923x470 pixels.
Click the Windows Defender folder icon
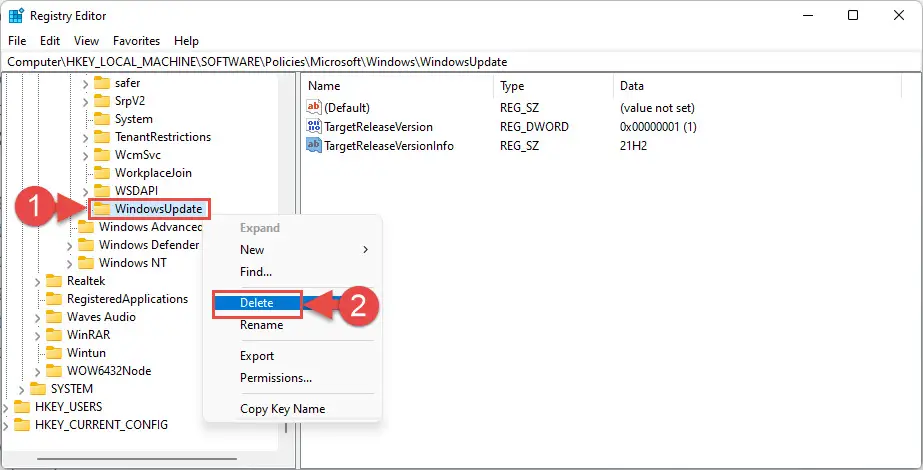tap(86, 244)
